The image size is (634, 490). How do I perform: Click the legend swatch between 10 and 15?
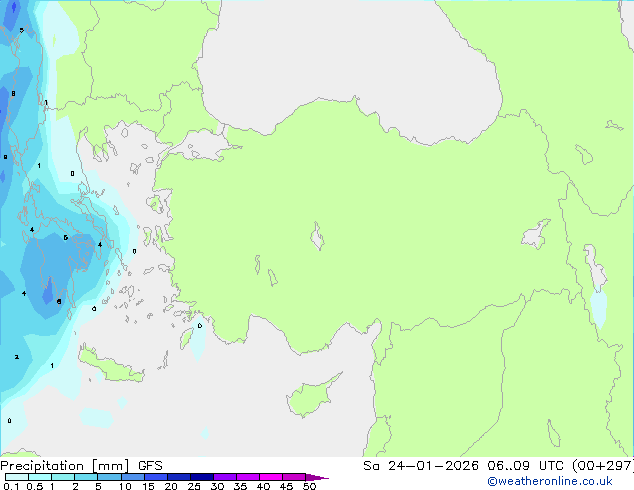[133, 477]
